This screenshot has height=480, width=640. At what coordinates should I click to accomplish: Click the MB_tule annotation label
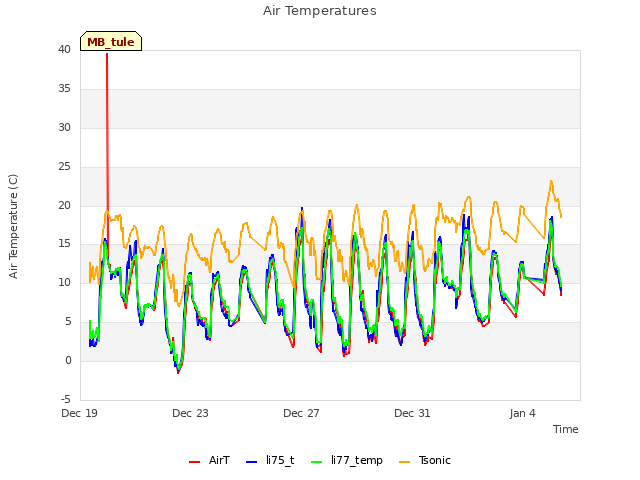click(x=111, y=41)
